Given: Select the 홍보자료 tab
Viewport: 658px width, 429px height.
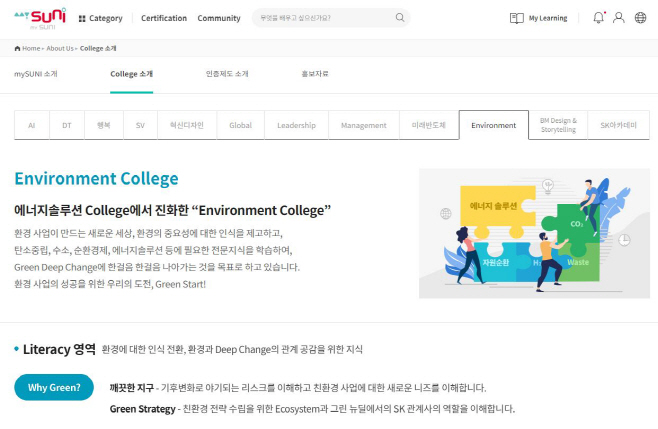Looking at the screenshot, I should [x=314, y=74].
